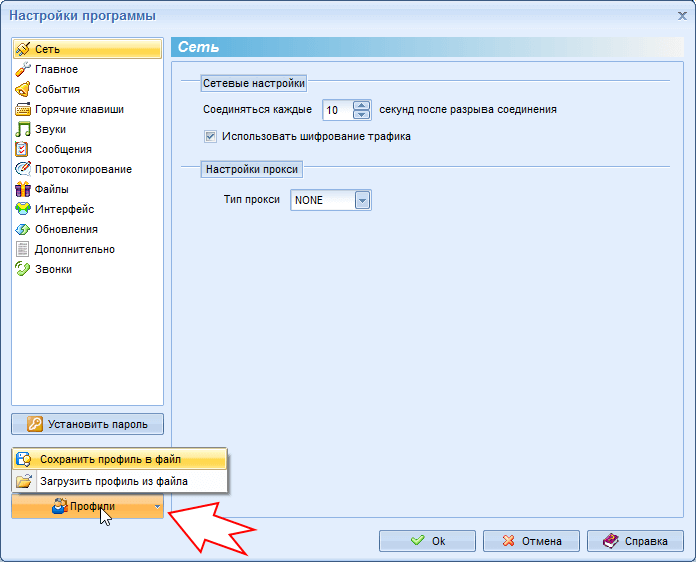
Task: Click the globe icon beside Обновления
Action: point(23,229)
